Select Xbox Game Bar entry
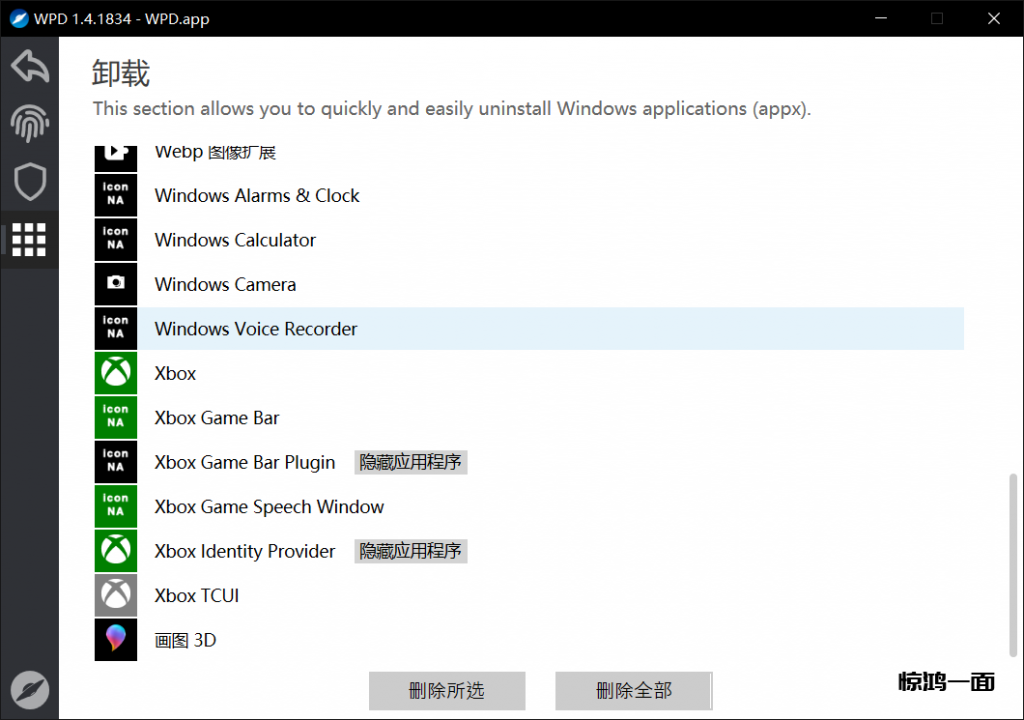Image resolution: width=1024 pixels, height=720 pixels. coord(217,418)
